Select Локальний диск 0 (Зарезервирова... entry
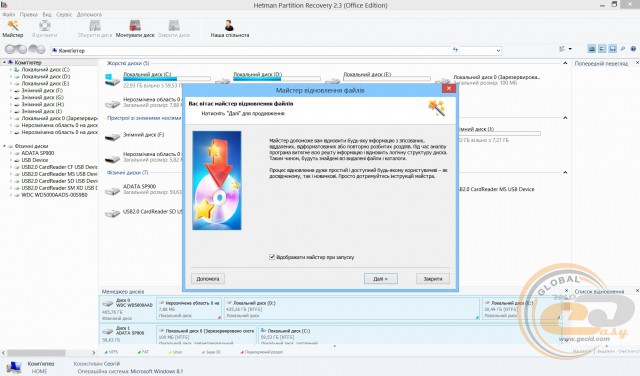Viewport: 640px width, 376px height. coord(496,77)
